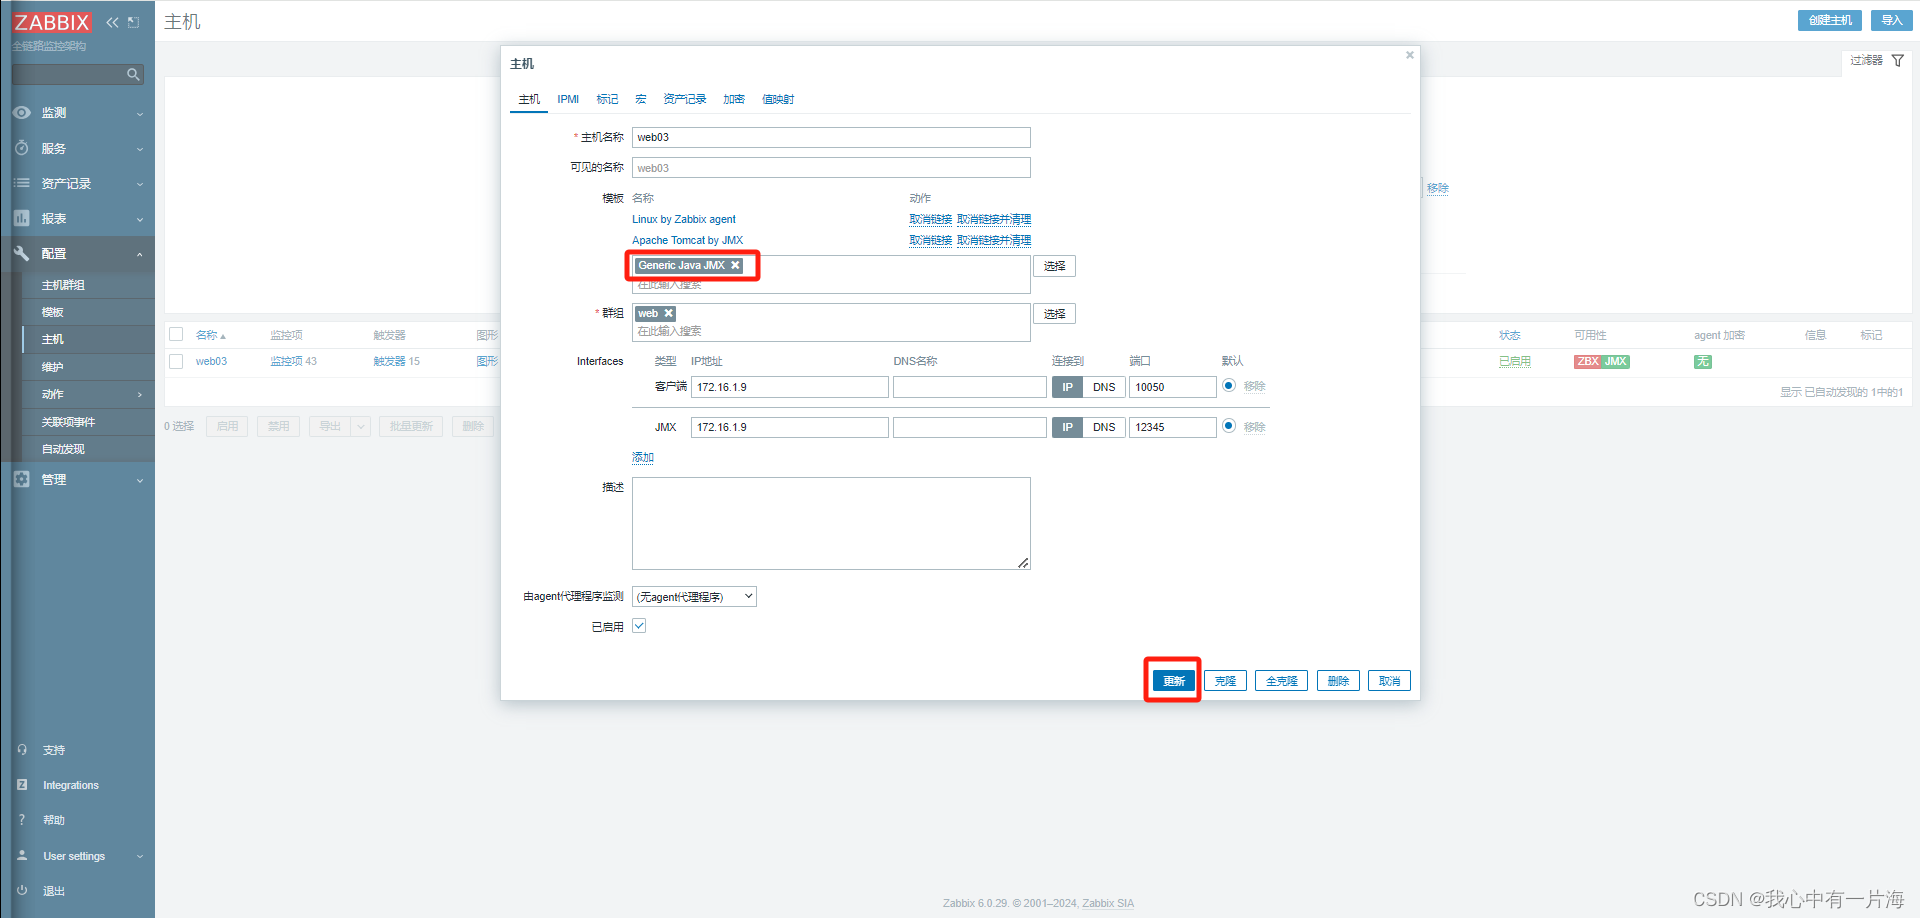Open Linux by Zabbix agent template link
The width and height of the screenshot is (1920, 918).
tap(684, 219)
